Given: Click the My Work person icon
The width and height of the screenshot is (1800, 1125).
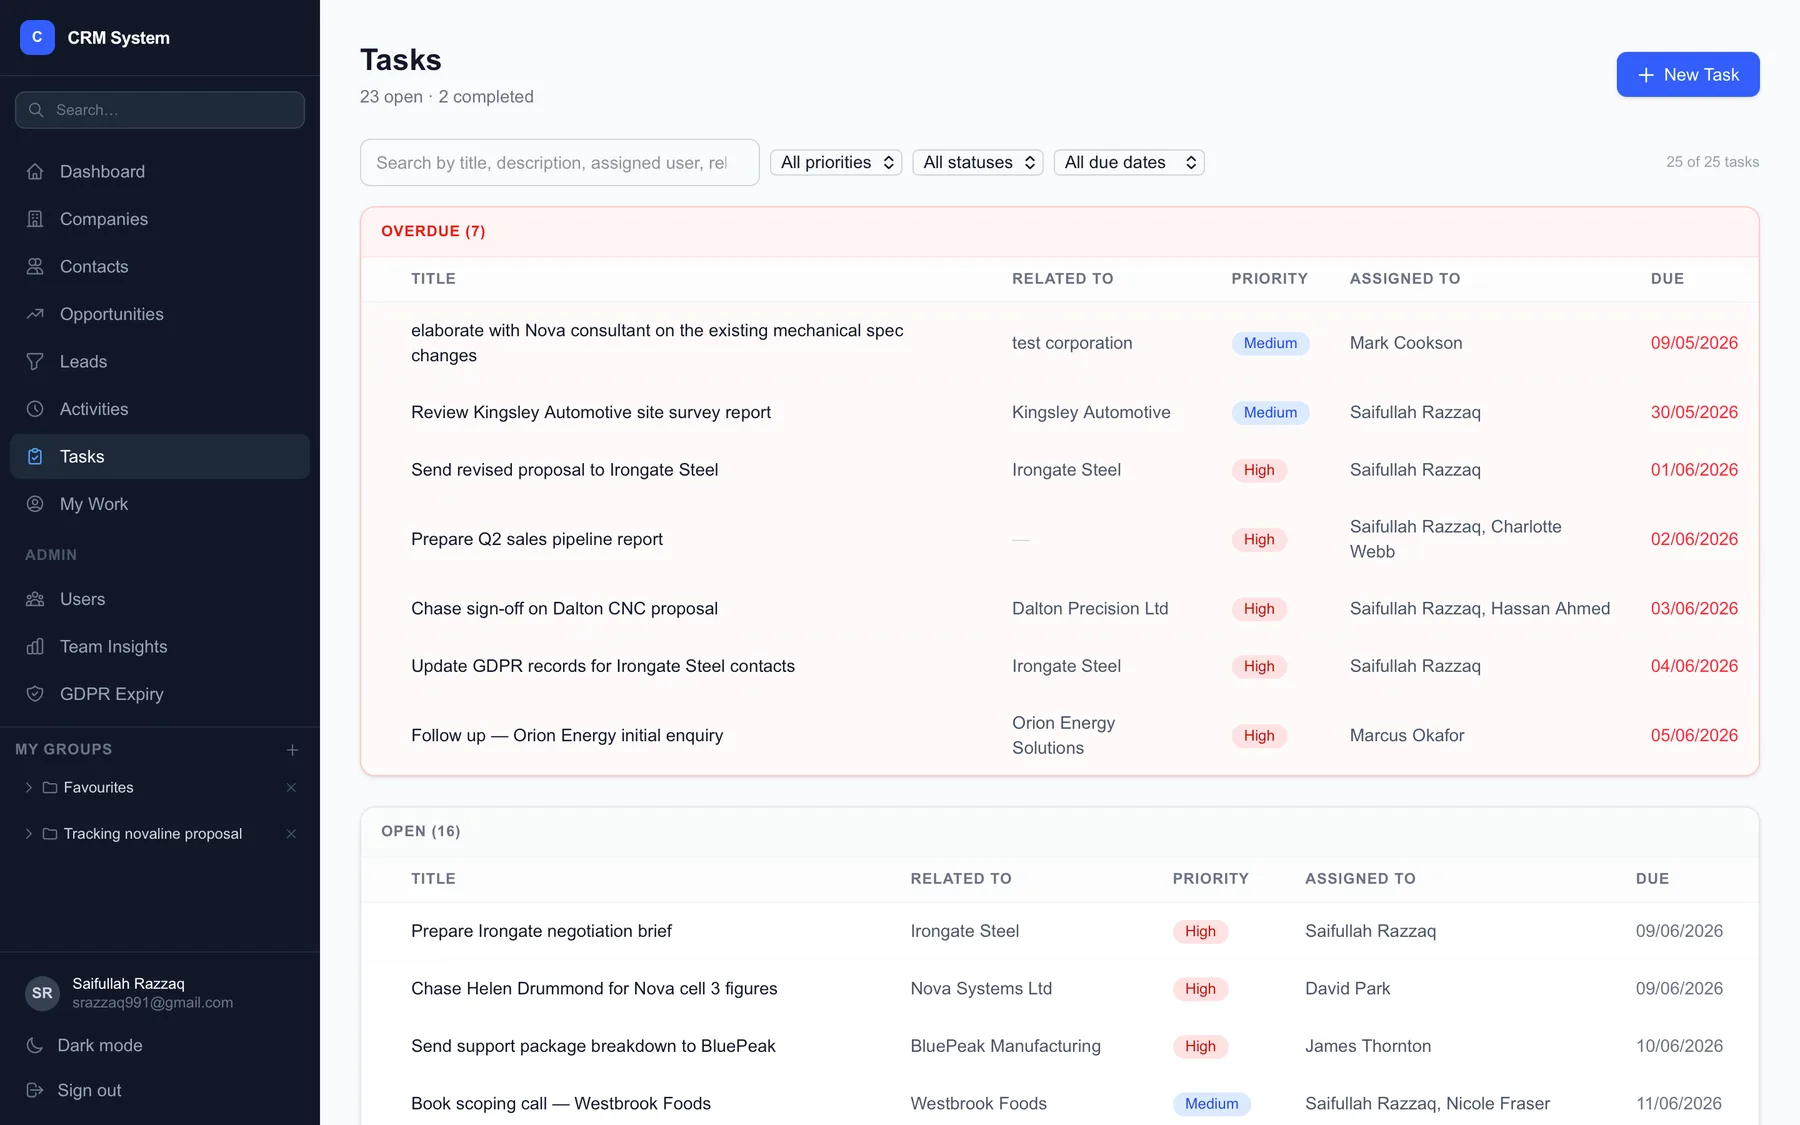Looking at the screenshot, I should coord(35,504).
